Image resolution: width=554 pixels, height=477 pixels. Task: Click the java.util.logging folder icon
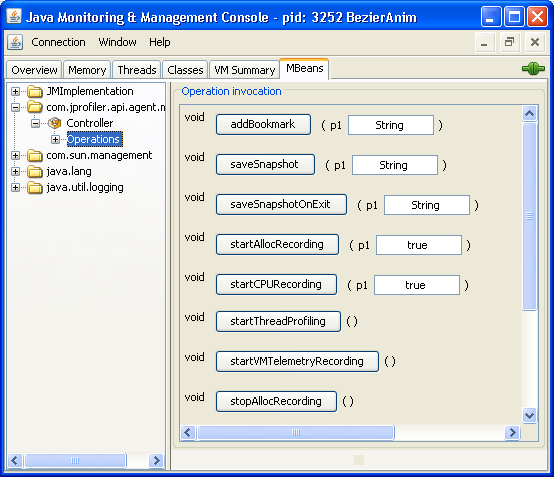[x=35, y=187]
